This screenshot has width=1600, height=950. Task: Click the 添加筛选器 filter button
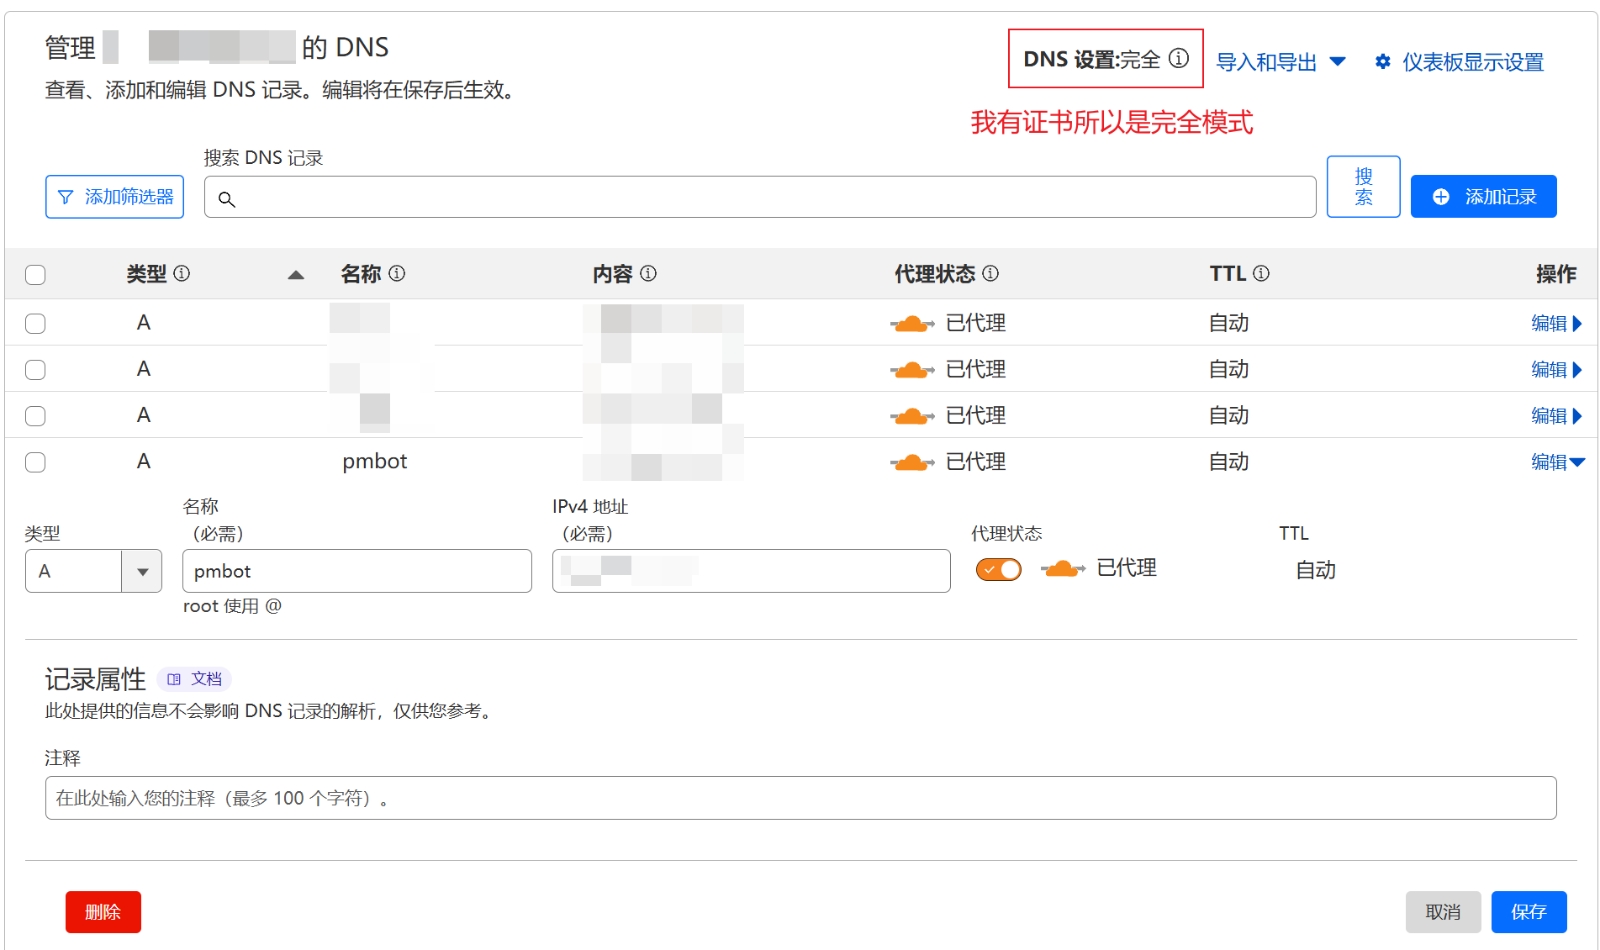tap(115, 197)
